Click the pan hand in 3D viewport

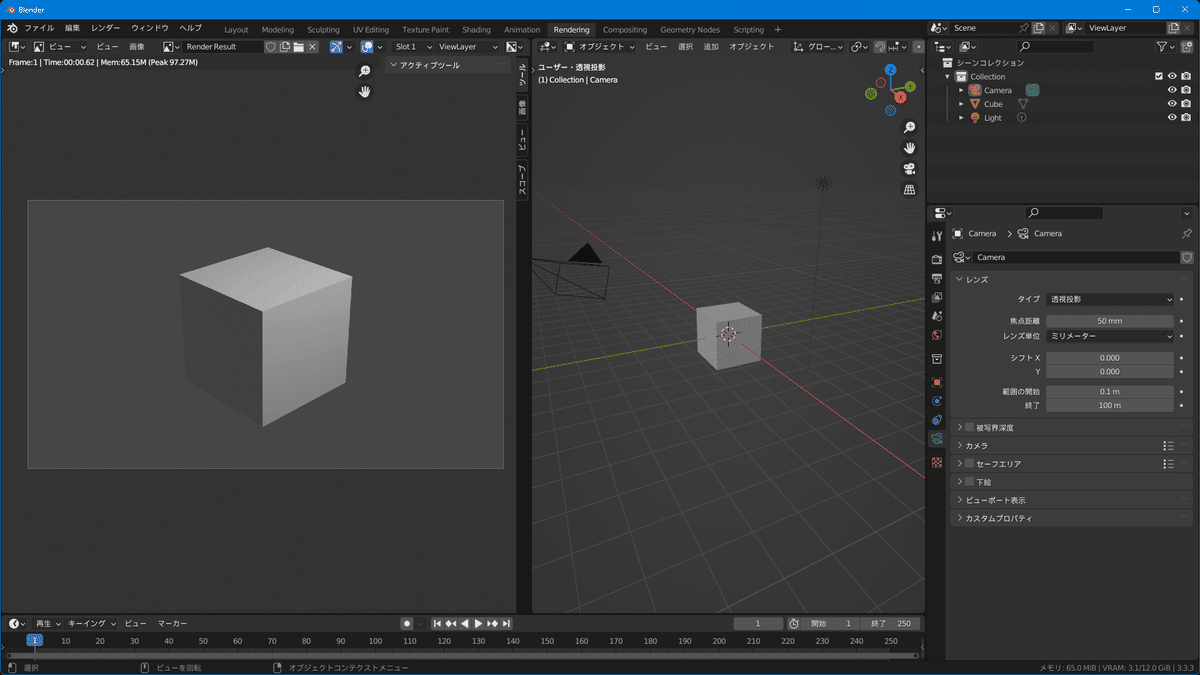click(909, 148)
